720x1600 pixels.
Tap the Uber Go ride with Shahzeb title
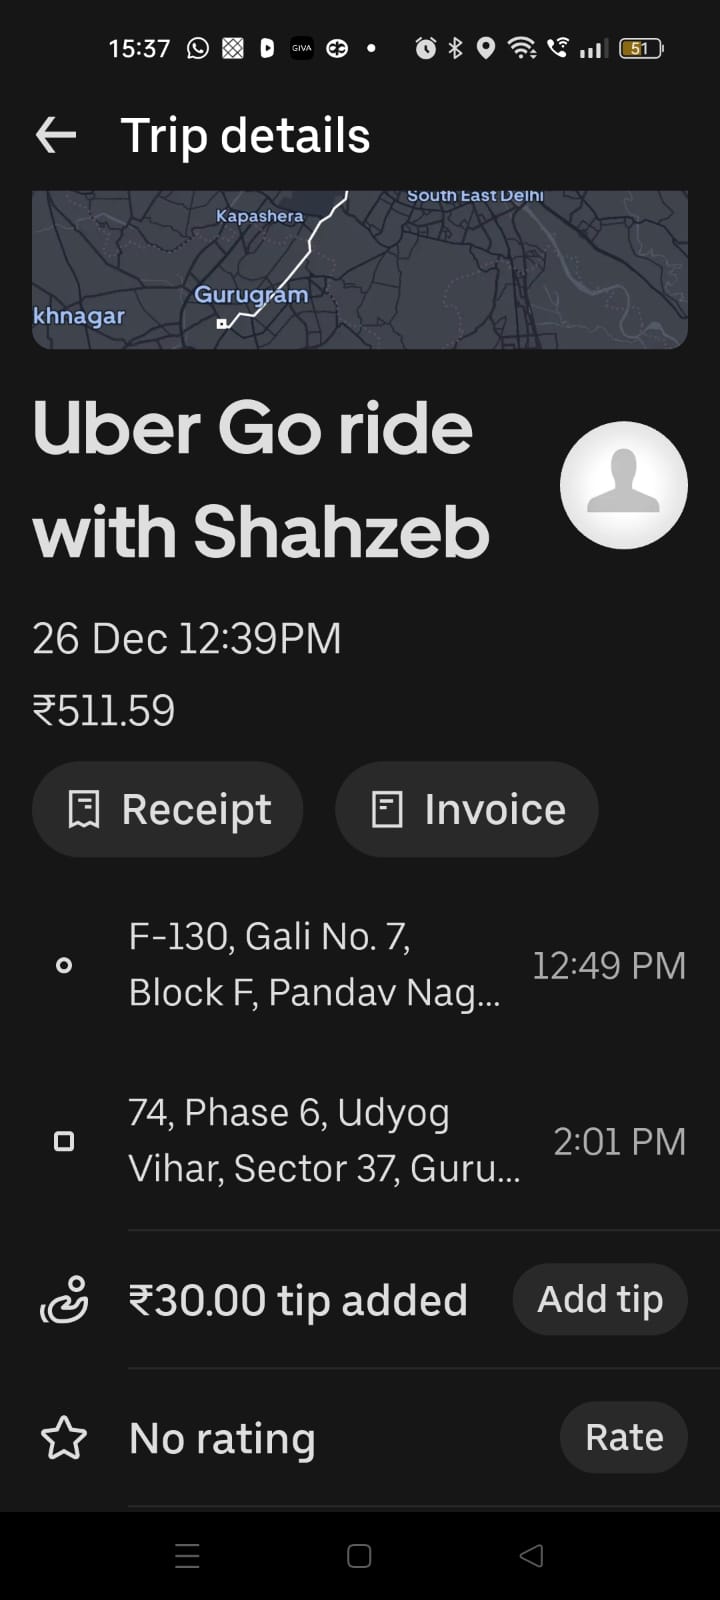[261, 480]
